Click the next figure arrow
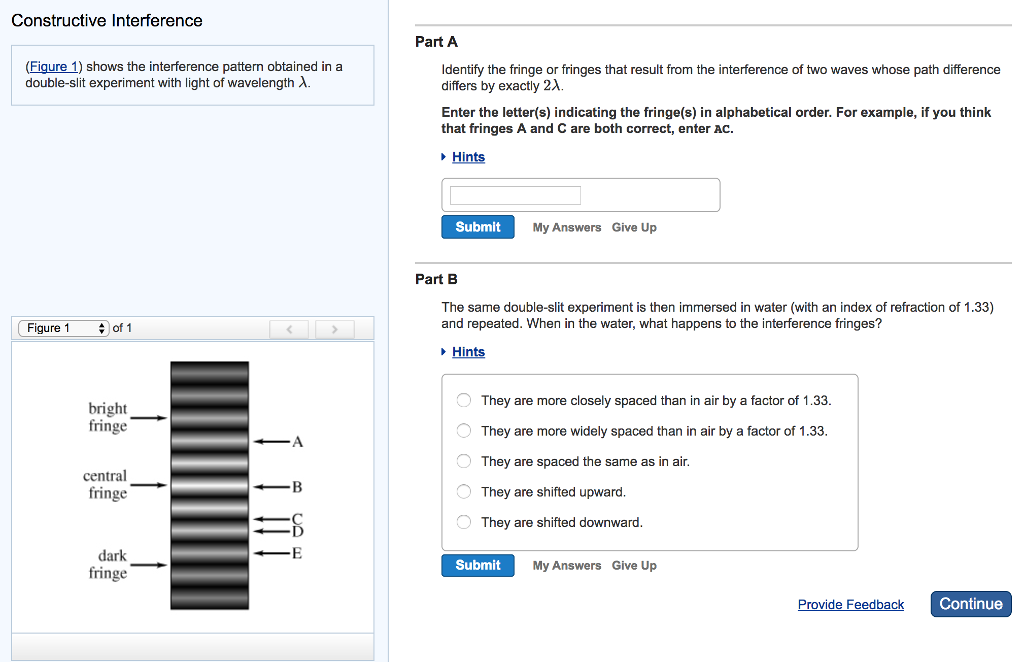The image size is (1024, 662). click(334, 327)
